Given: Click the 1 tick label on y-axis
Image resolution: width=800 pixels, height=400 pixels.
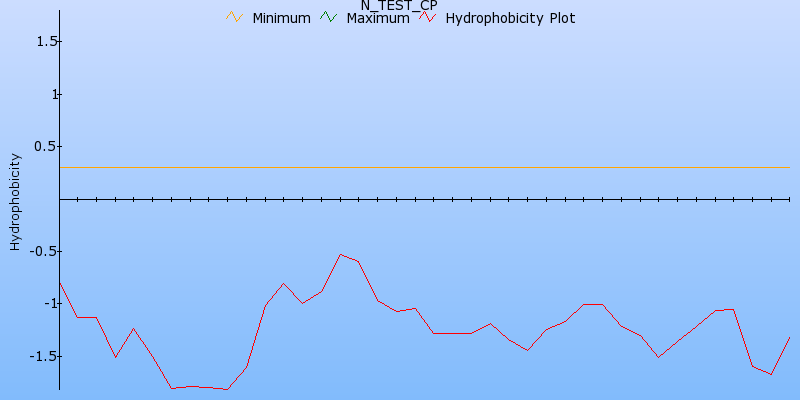Looking at the screenshot, I should (x=55, y=94).
